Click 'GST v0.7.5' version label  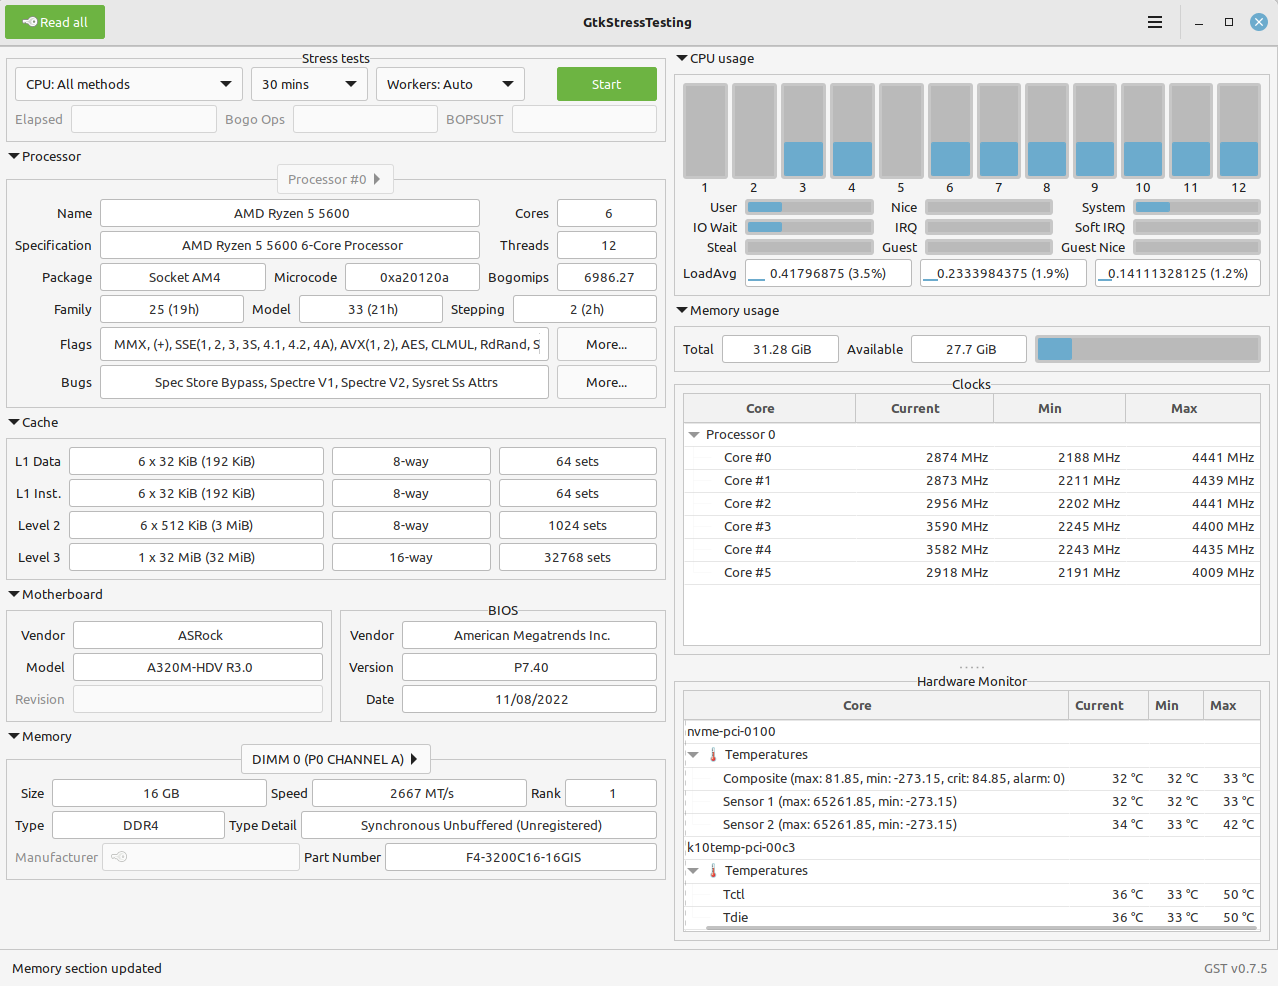point(1235,968)
